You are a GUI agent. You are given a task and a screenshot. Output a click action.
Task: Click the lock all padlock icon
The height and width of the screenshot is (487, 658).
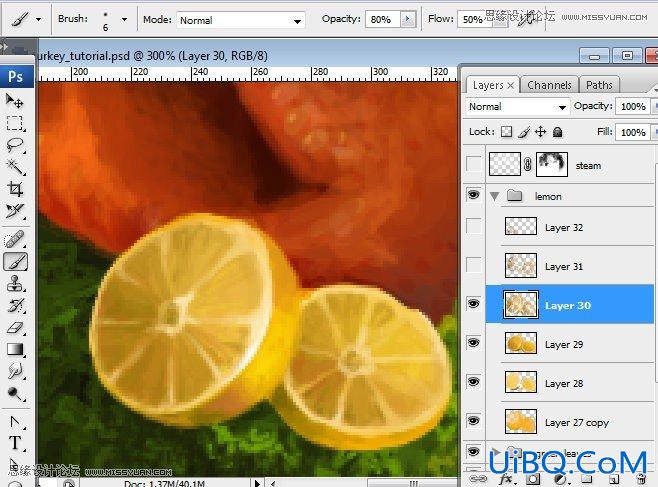coord(557,132)
